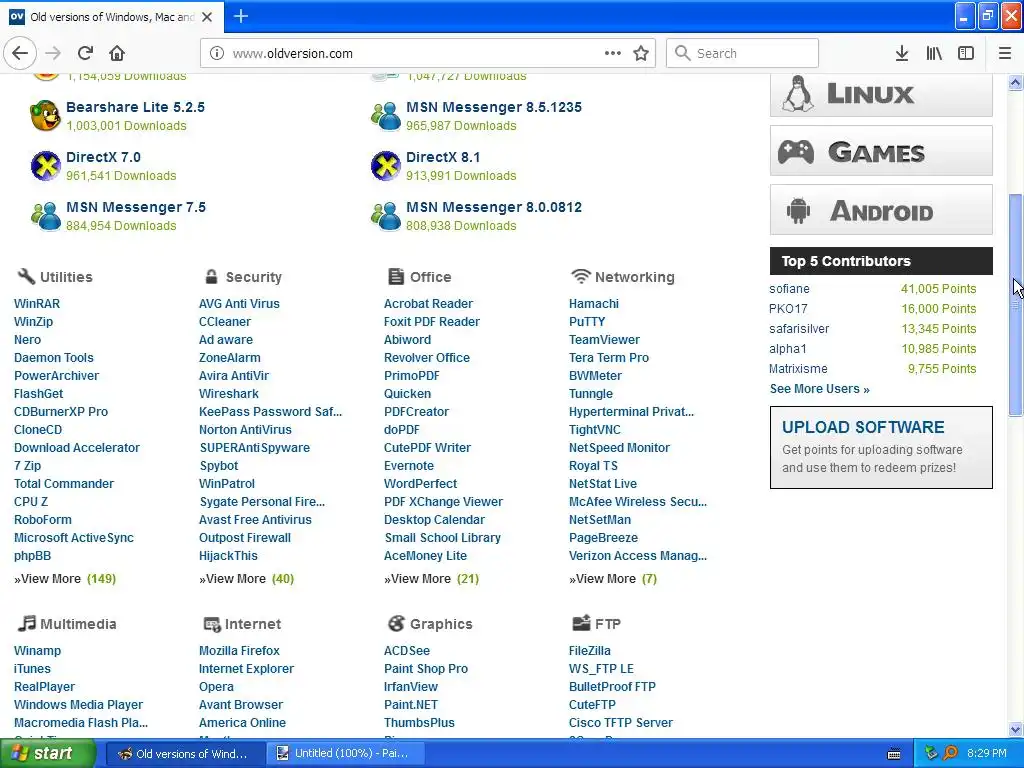Open the DirectX 8.1 title link

(443, 157)
